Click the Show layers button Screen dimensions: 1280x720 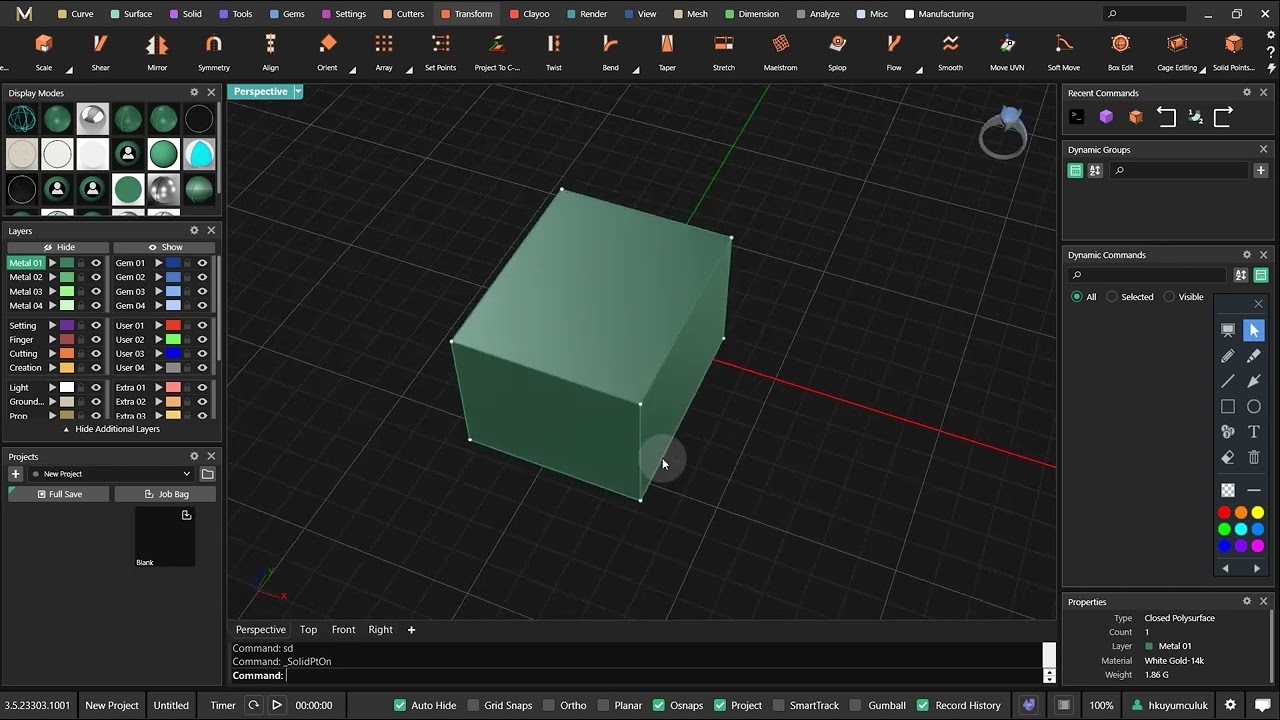point(165,247)
